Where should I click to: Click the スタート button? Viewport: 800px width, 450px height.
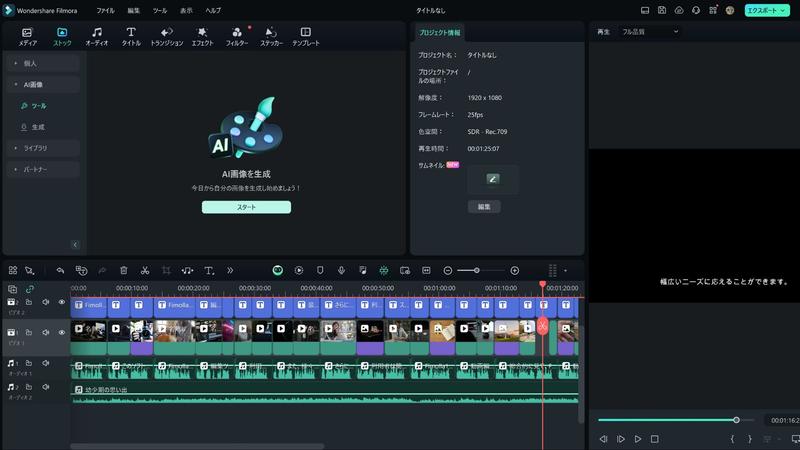point(246,207)
